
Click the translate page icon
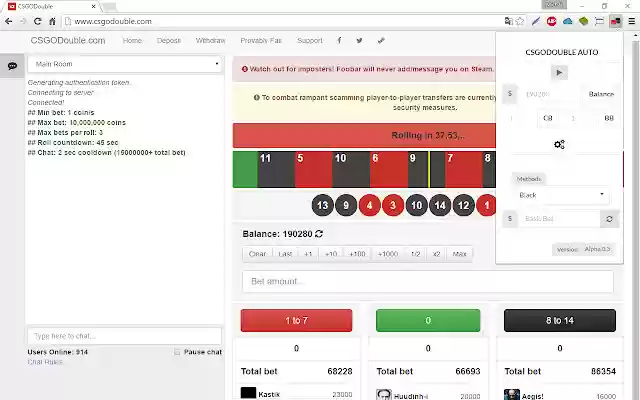(x=509, y=21)
